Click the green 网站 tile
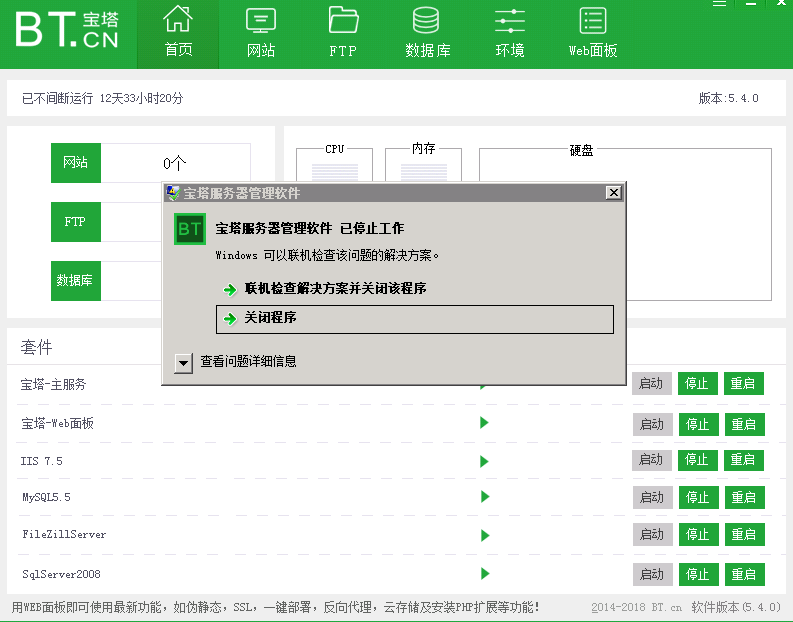 (x=76, y=163)
